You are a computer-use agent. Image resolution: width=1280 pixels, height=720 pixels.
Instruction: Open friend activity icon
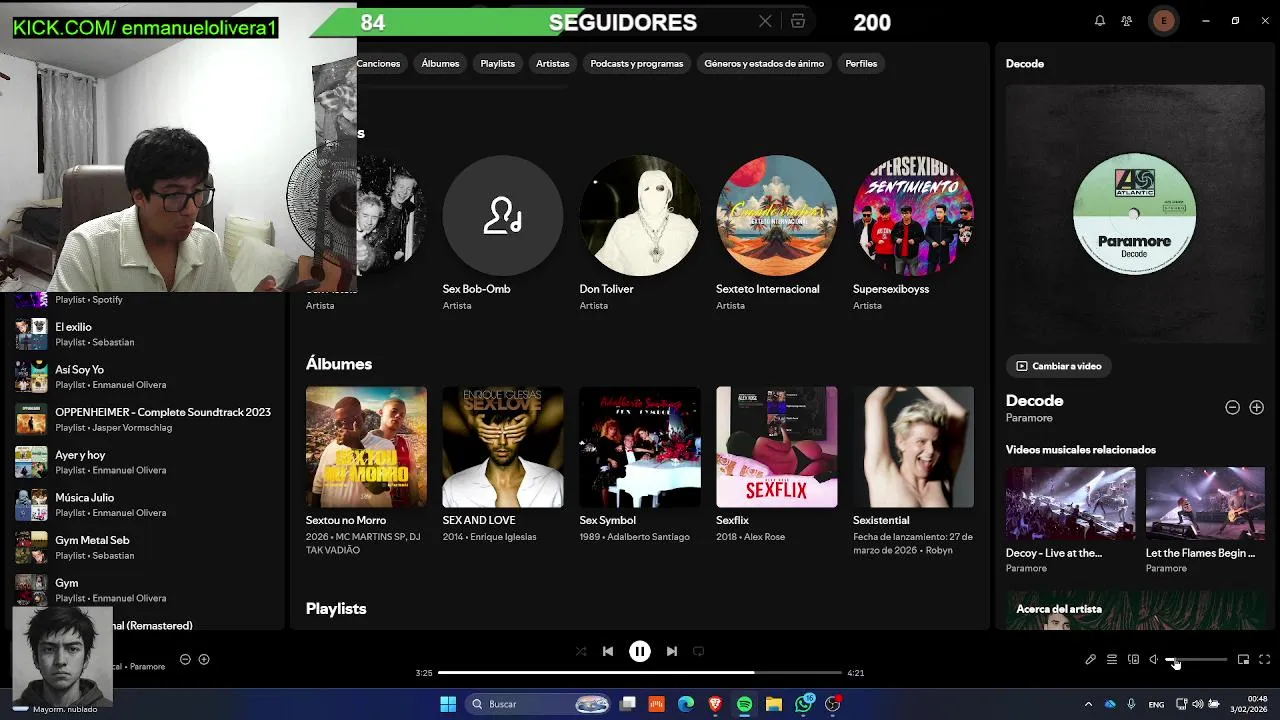(1127, 21)
